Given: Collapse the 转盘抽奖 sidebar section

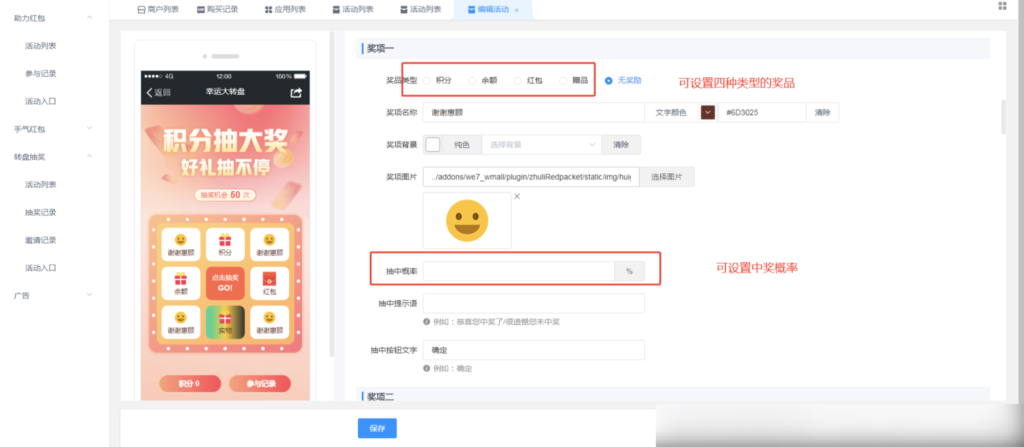Looking at the screenshot, I should click(89, 156).
